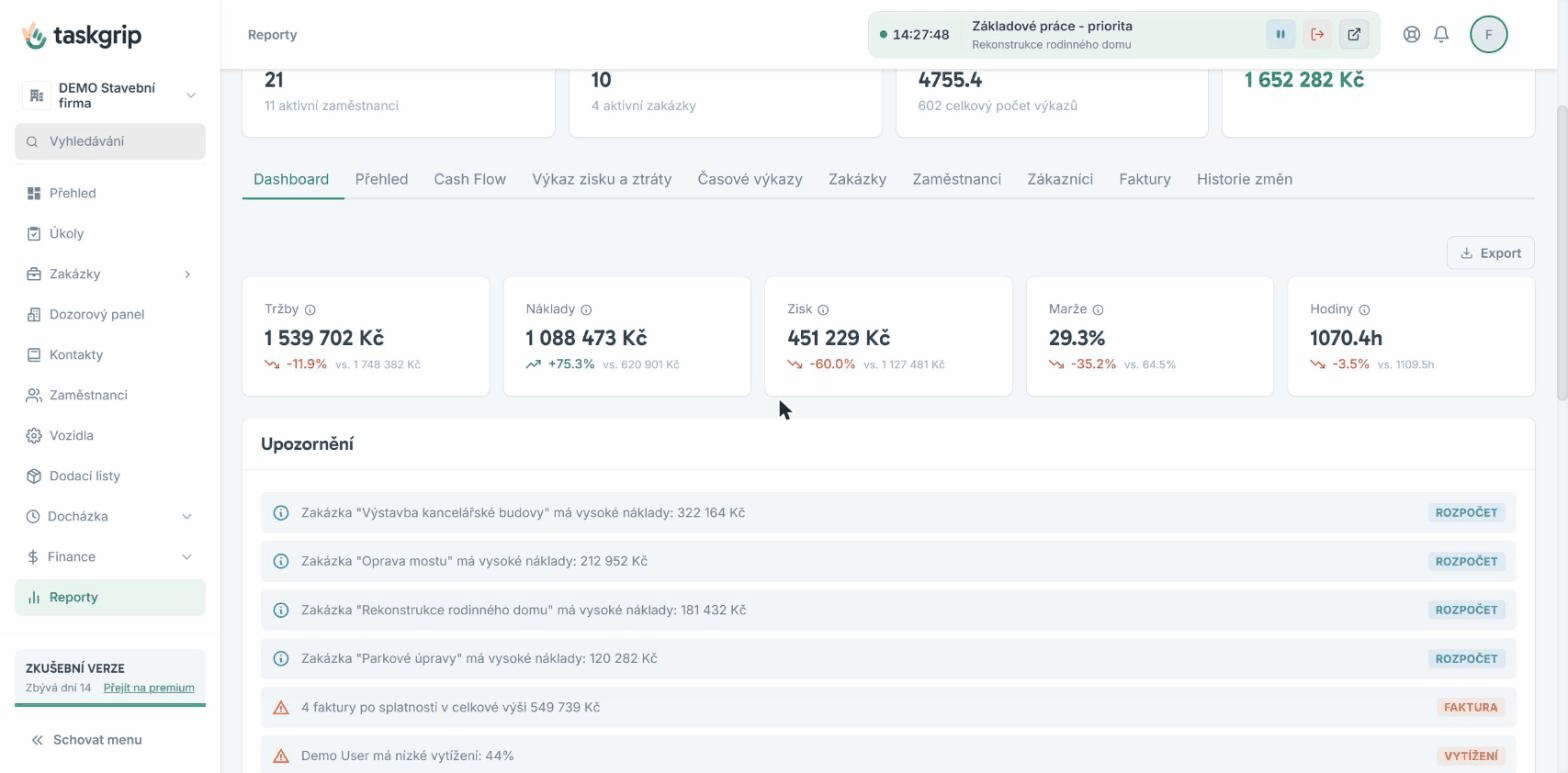Viewport: 1568px width, 773px height.
Task: Open the notifications bell
Action: (x=1441, y=34)
